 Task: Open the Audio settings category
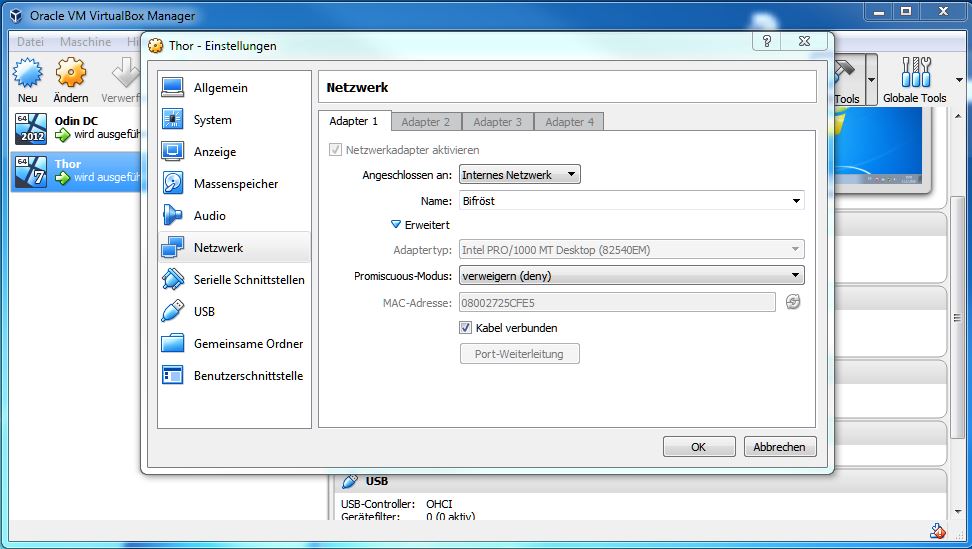(x=234, y=216)
